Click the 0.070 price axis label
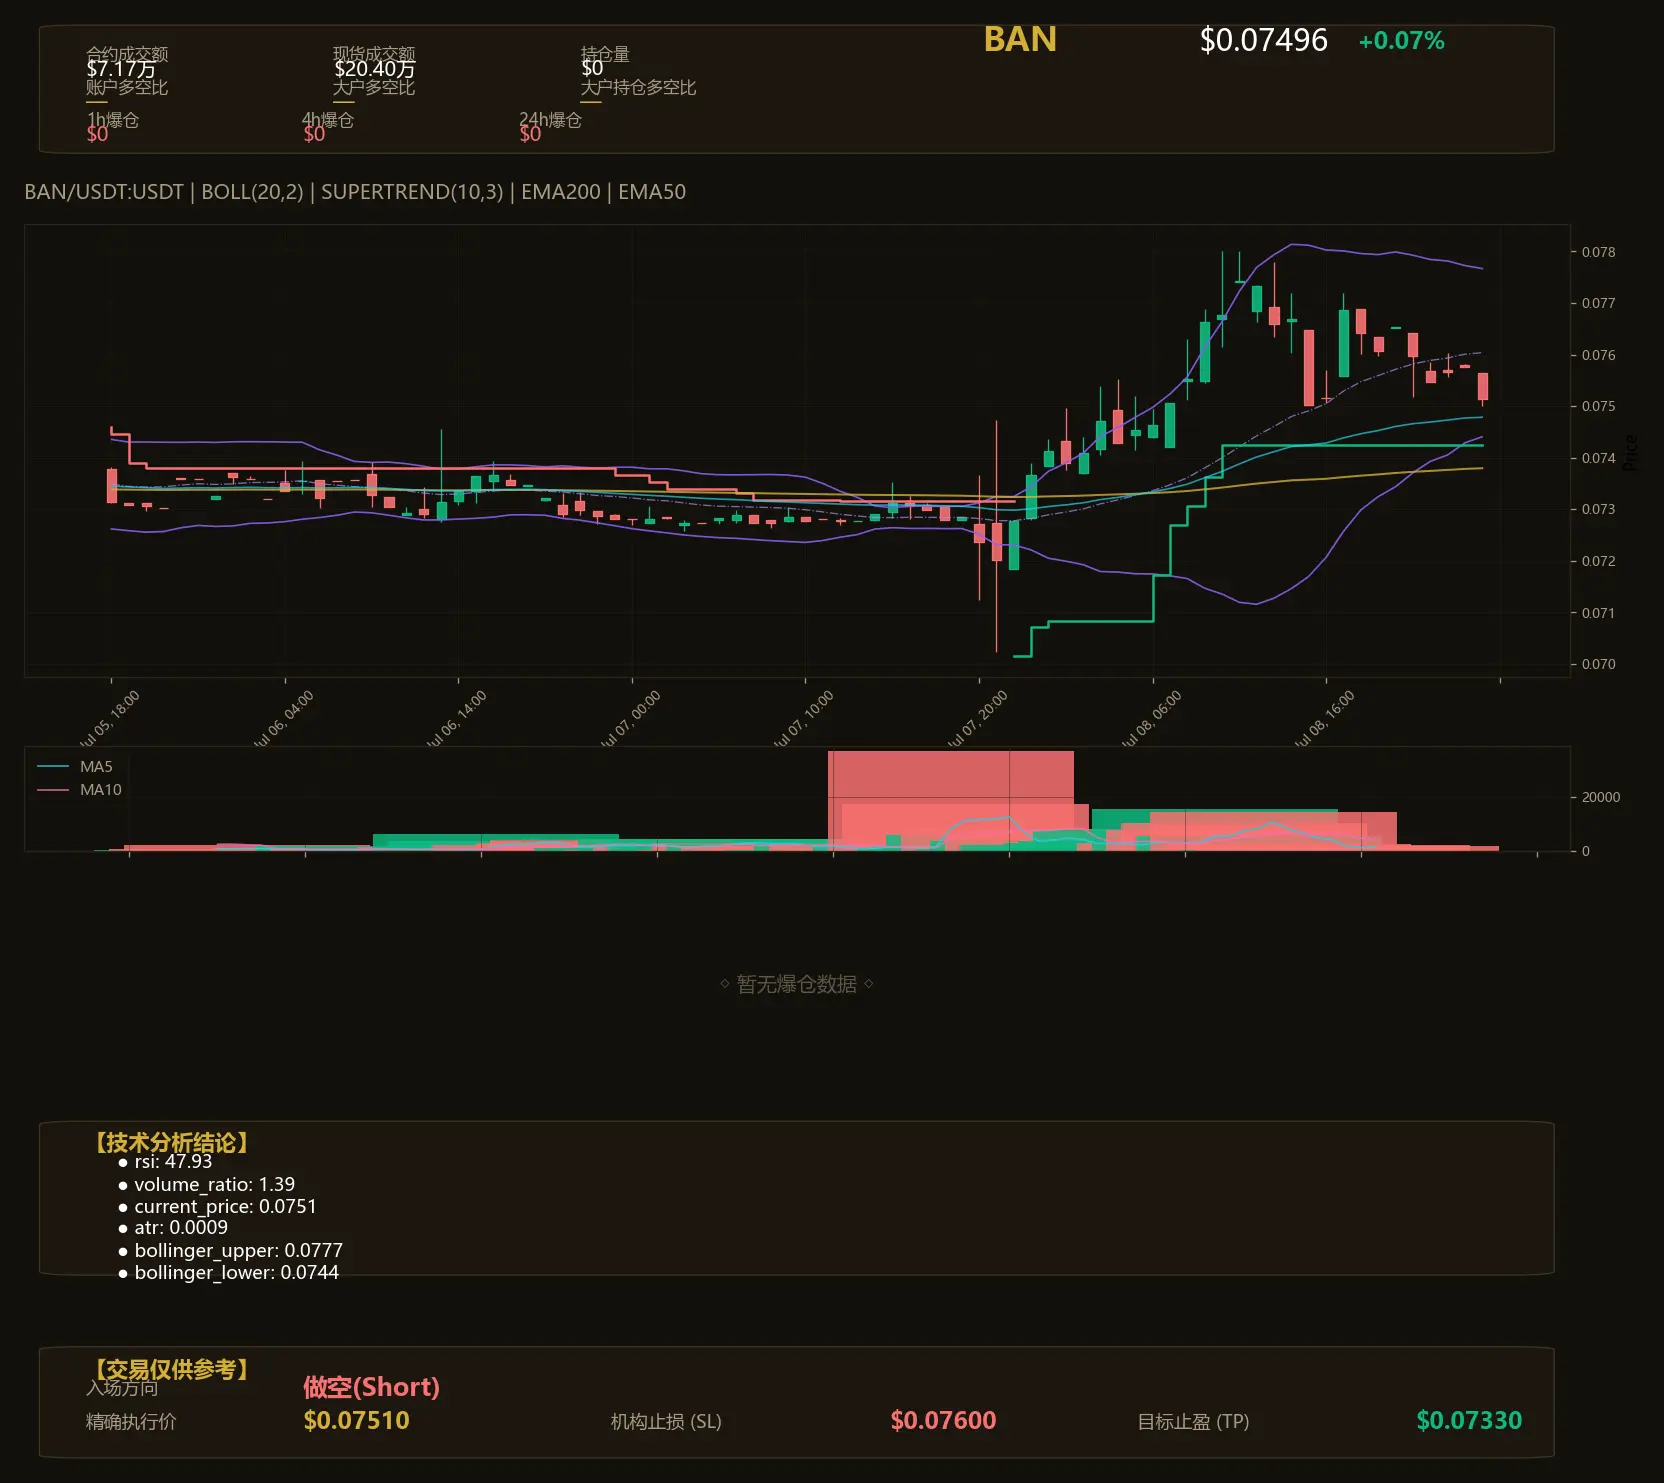The height and width of the screenshot is (1483, 1664). coord(1598,664)
